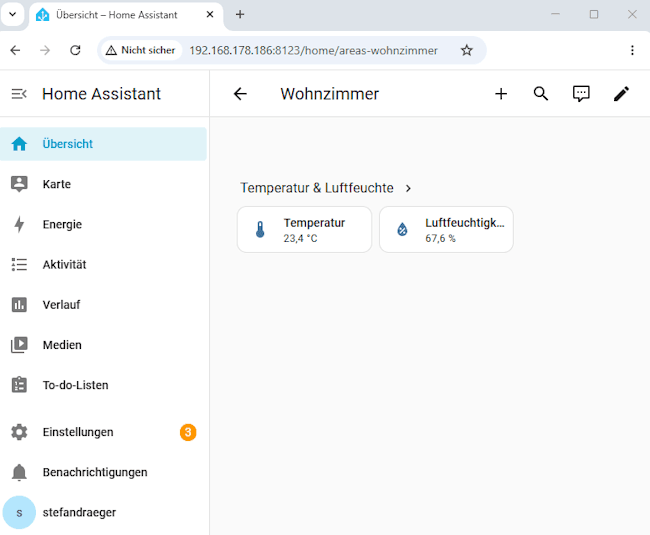
Task: Click the To-do-Listen clipboard icon
Action: point(19,385)
